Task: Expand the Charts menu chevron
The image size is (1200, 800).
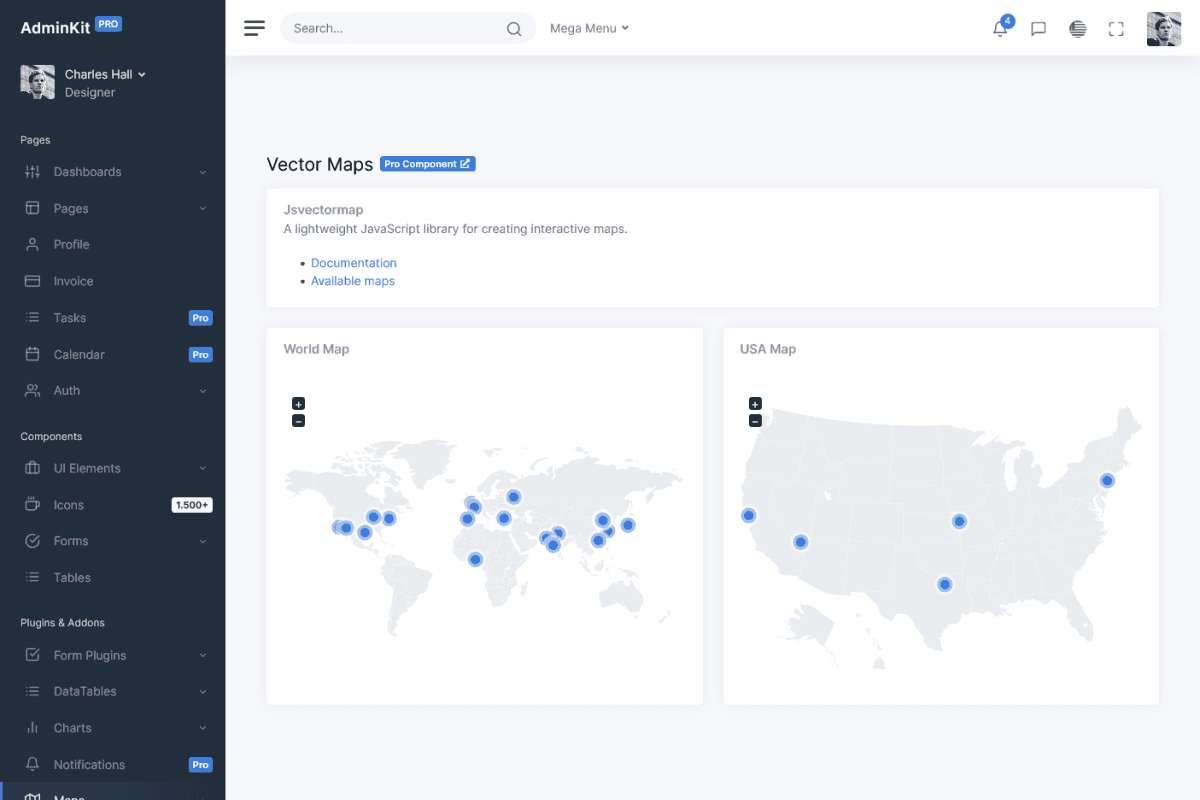Action: pos(203,728)
